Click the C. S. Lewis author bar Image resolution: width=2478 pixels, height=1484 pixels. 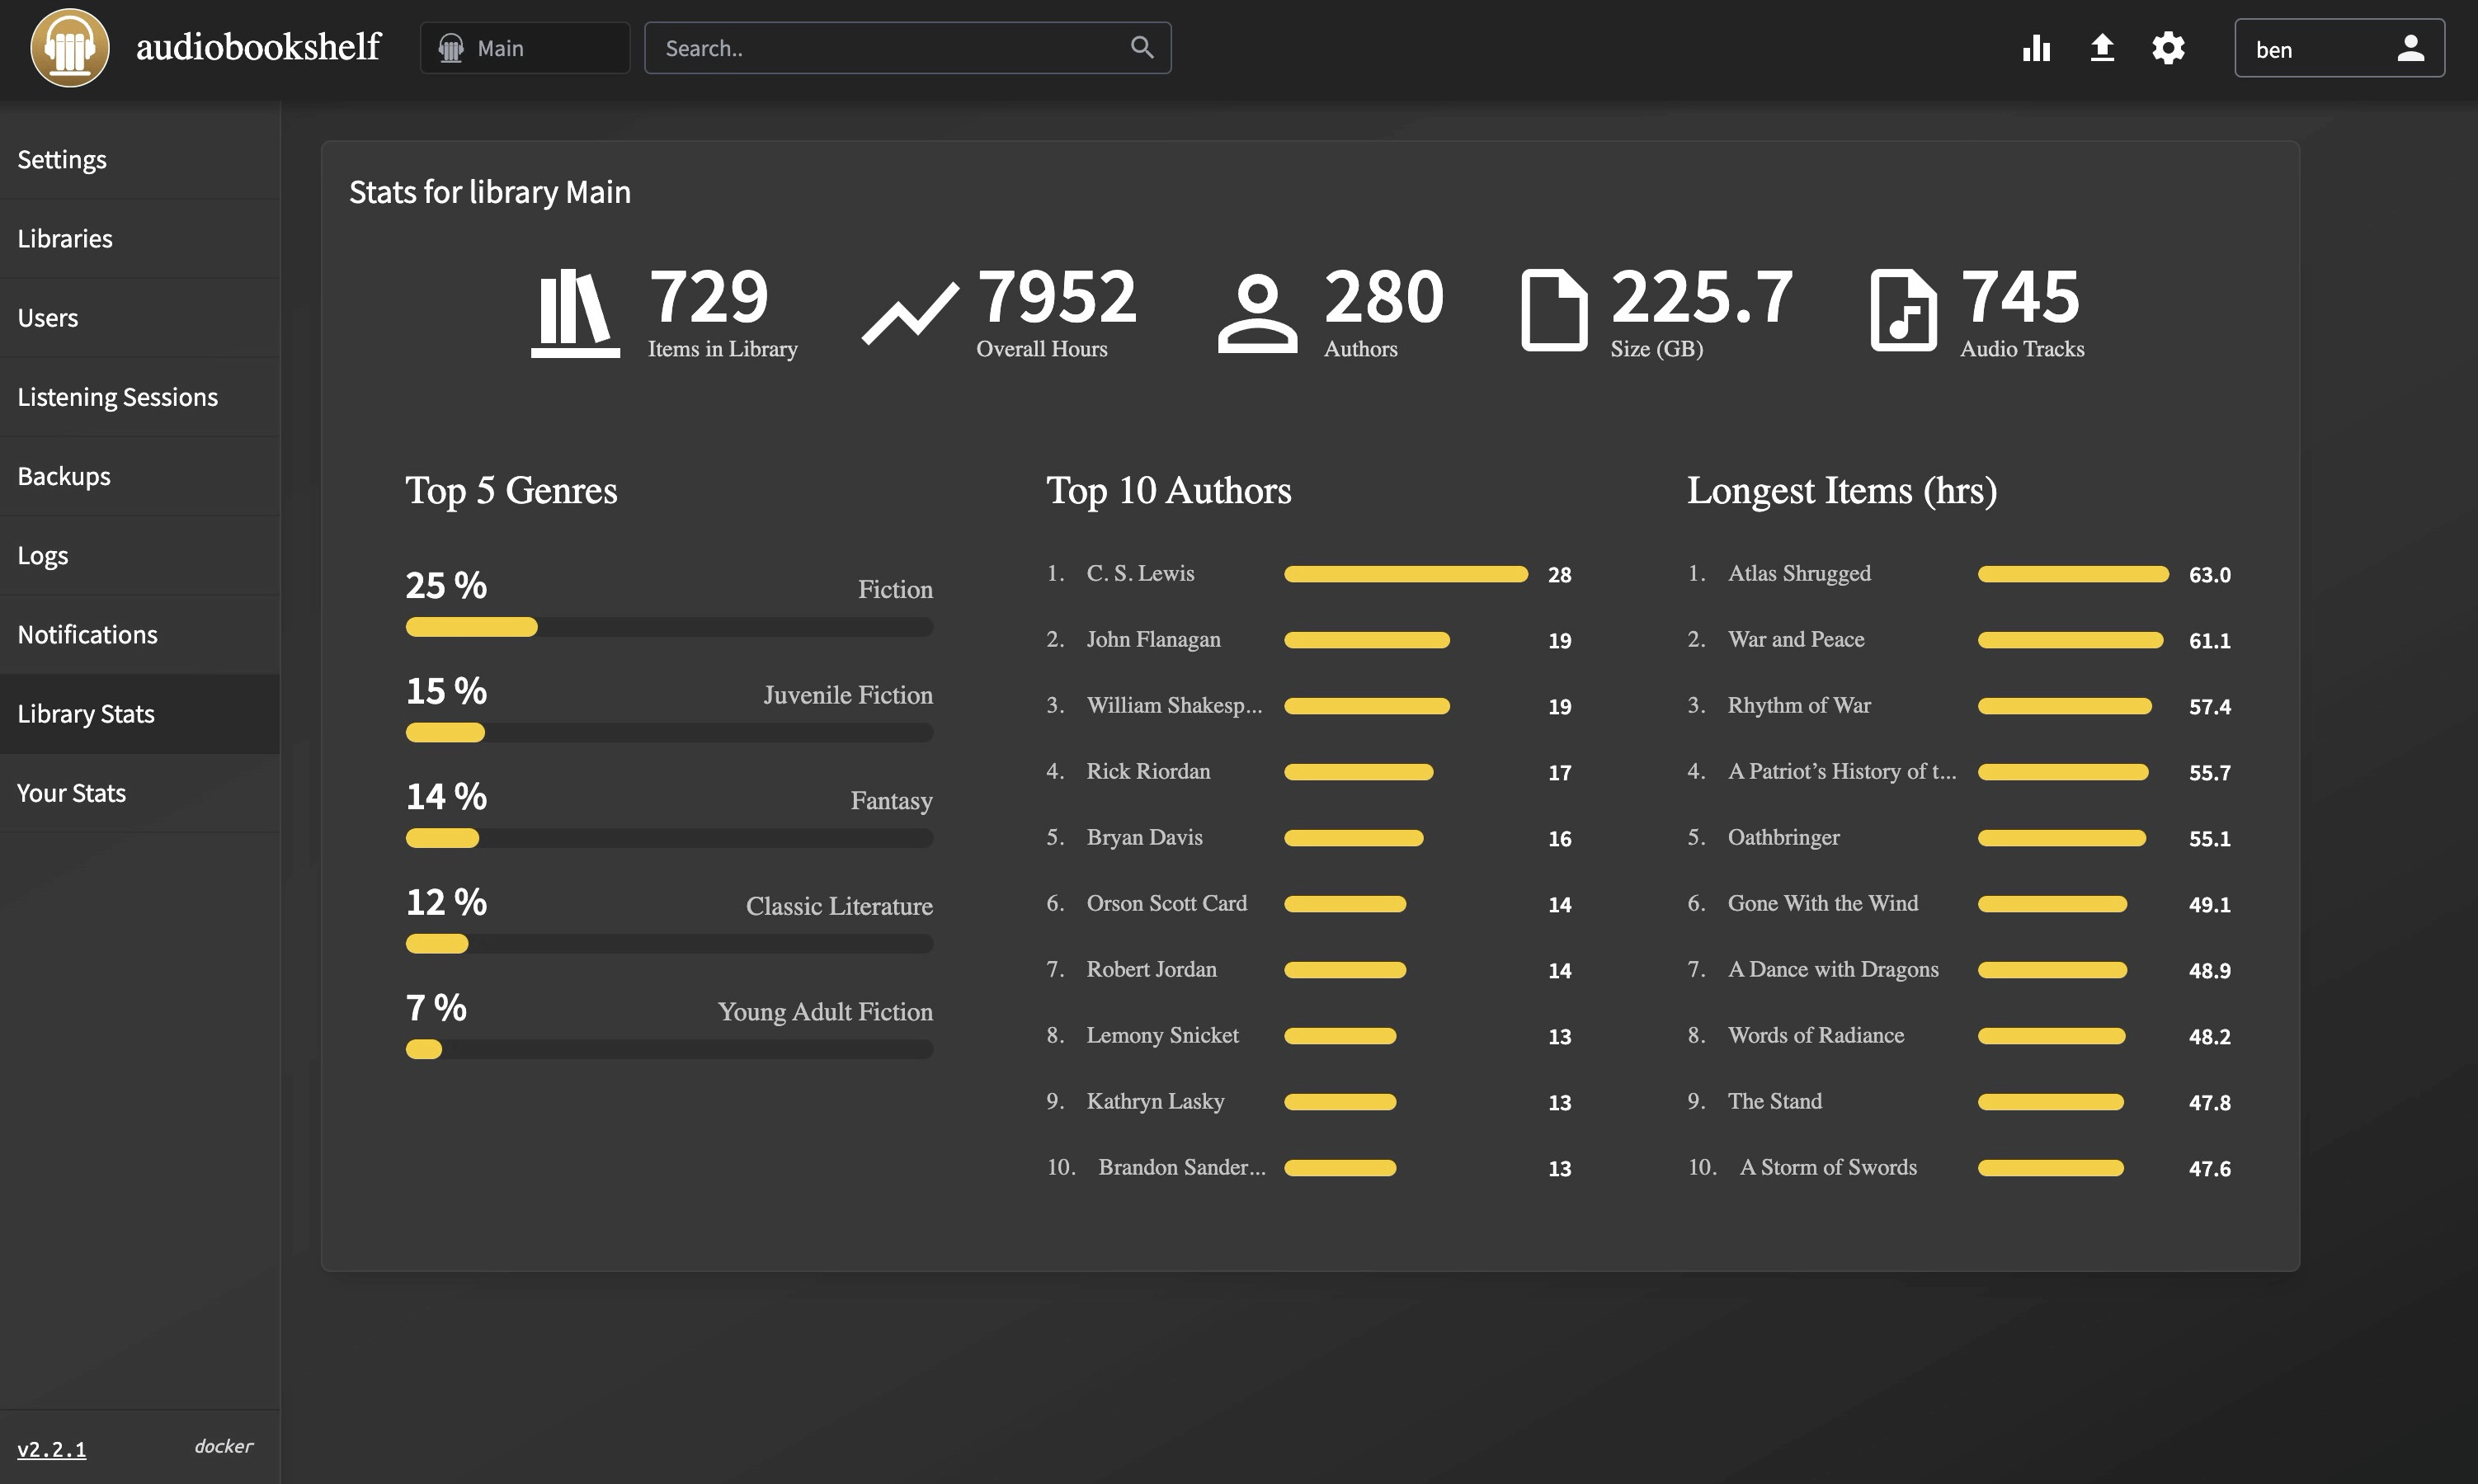(1406, 574)
